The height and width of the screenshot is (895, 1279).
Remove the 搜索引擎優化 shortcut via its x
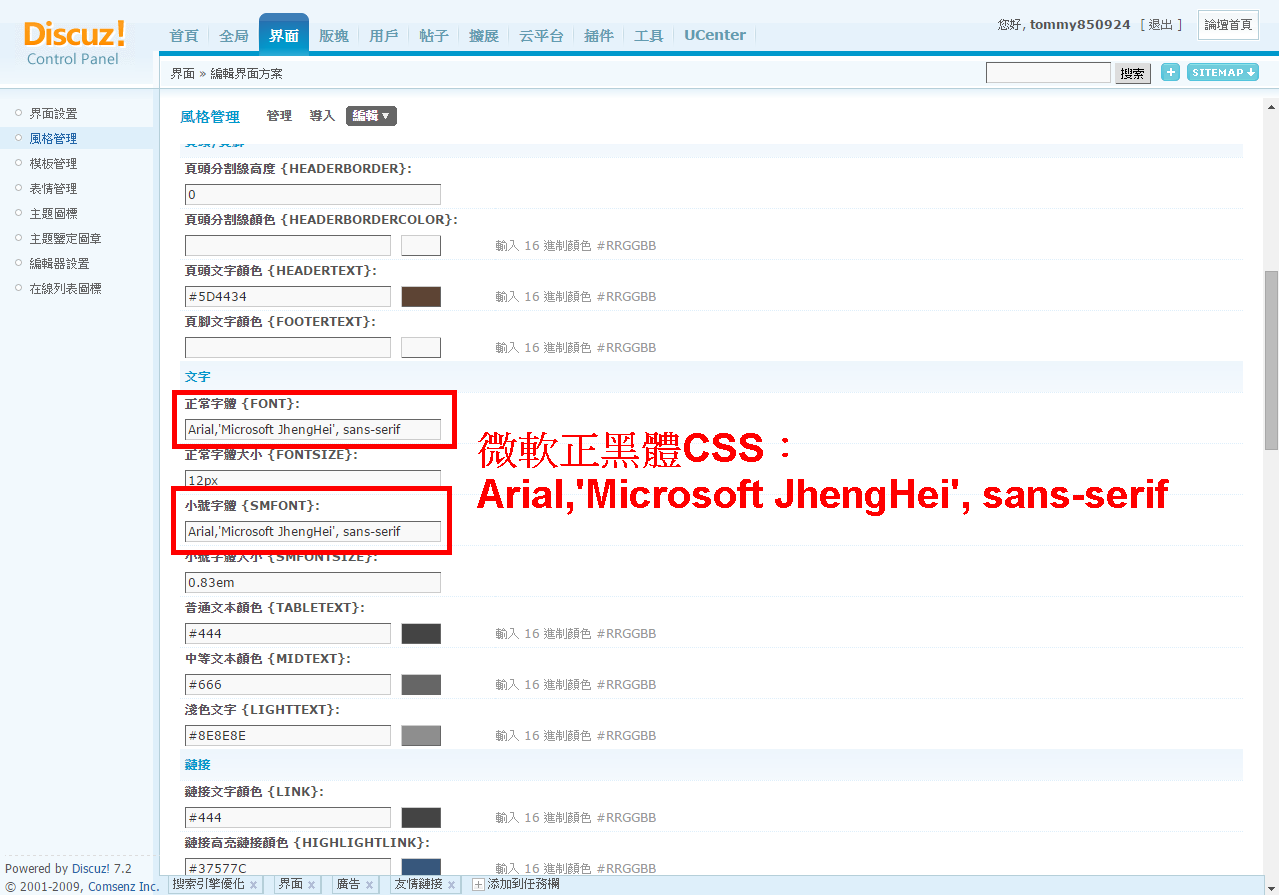point(254,885)
